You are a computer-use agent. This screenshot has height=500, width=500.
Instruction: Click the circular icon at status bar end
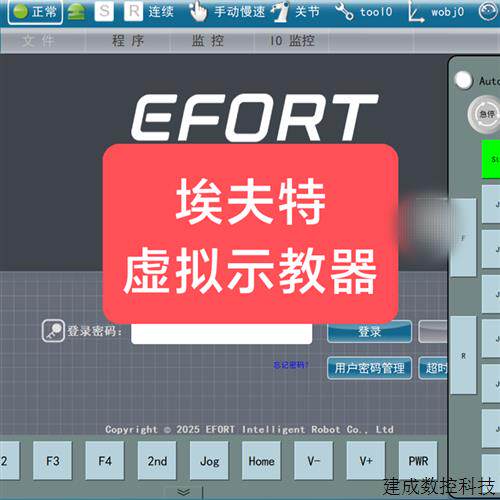pyautogui.click(x=489, y=11)
